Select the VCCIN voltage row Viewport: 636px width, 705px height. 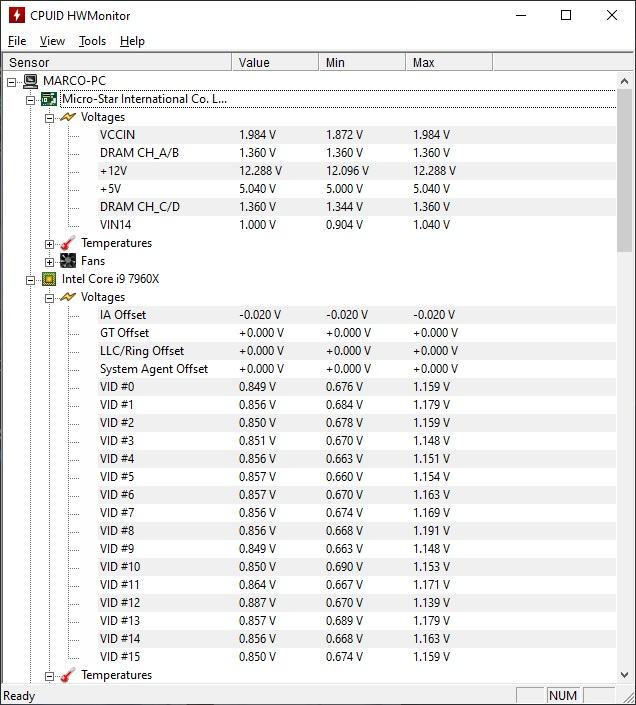(x=357, y=135)
